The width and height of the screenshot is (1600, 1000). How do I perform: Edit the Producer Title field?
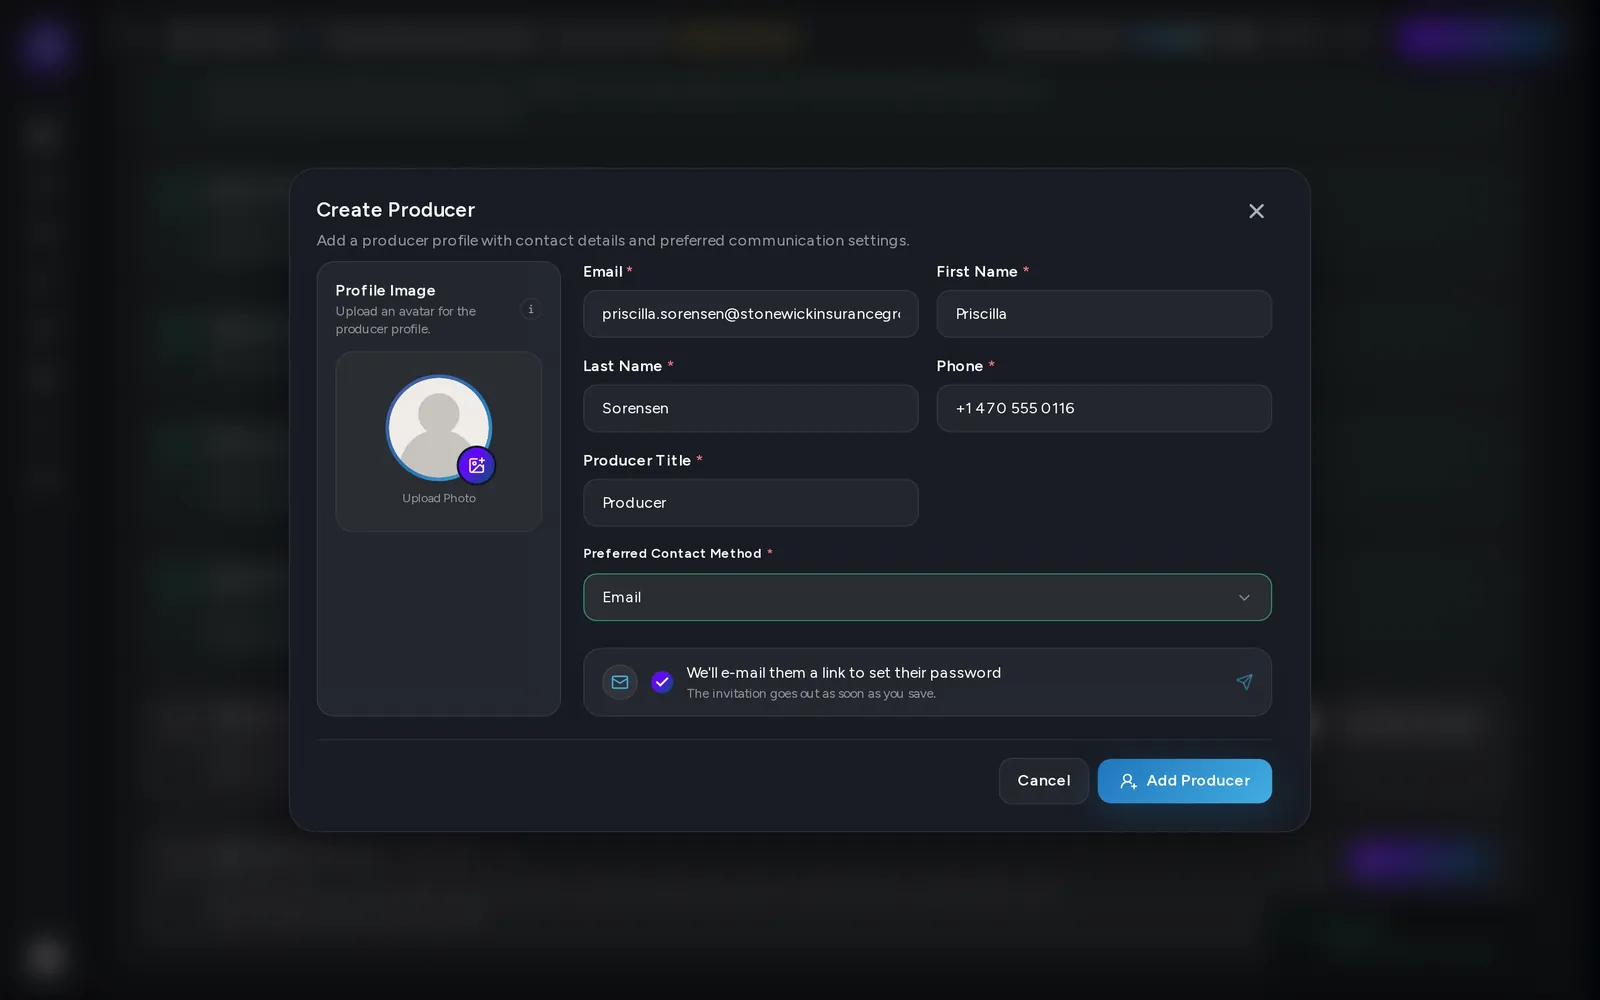pyautogui.click(x=751, y=503)
